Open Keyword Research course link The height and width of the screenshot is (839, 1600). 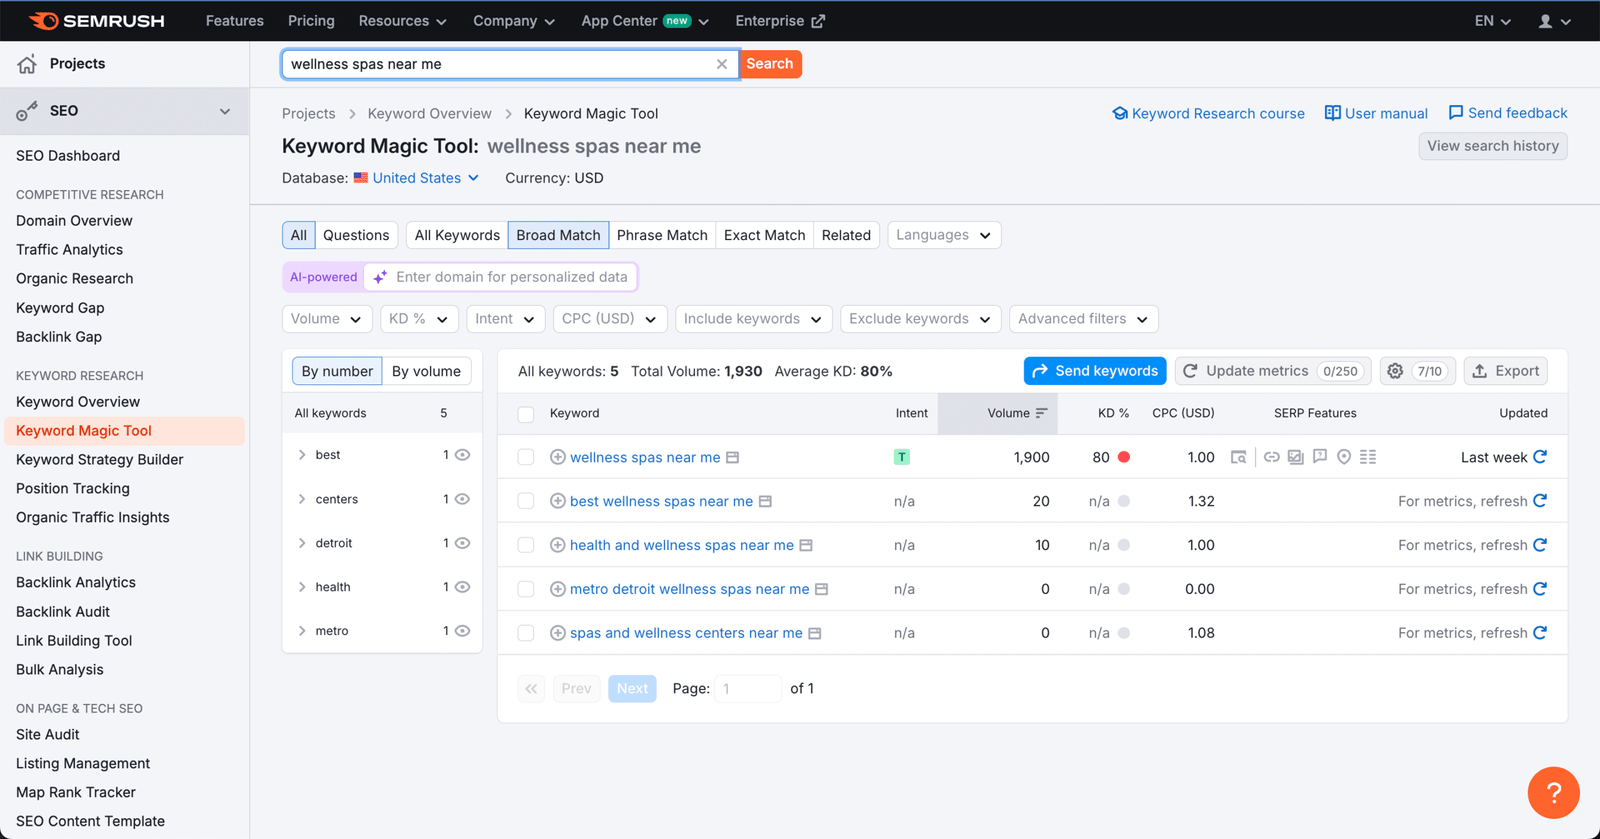(x=1208, y=114)
